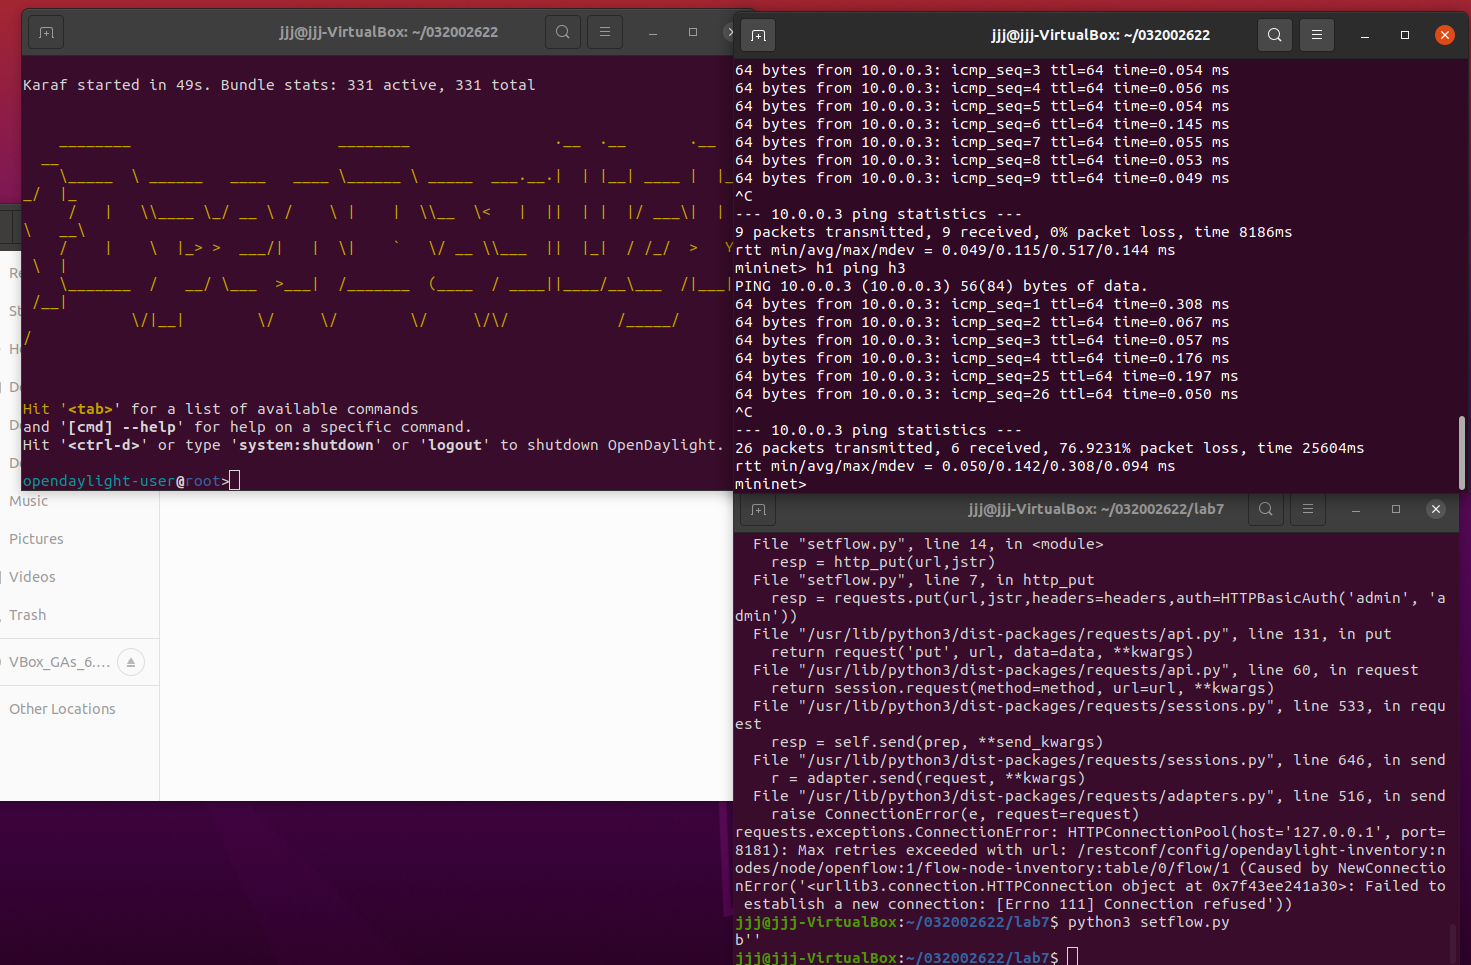Open hamburger menu of the OpenDaylight terminal
The height and width of the screenshot is (965, 1471).
[x=605, y=32]
